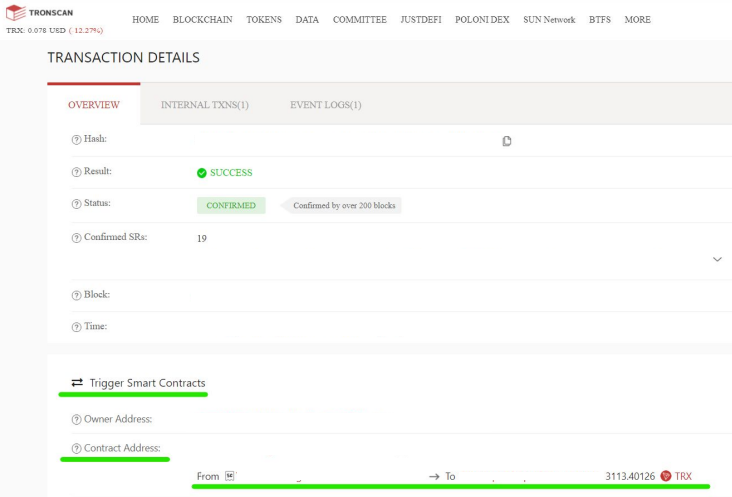
Task: Switch to the INTERNAL TXNS(1) tab
Action: (x=204, y=105)
